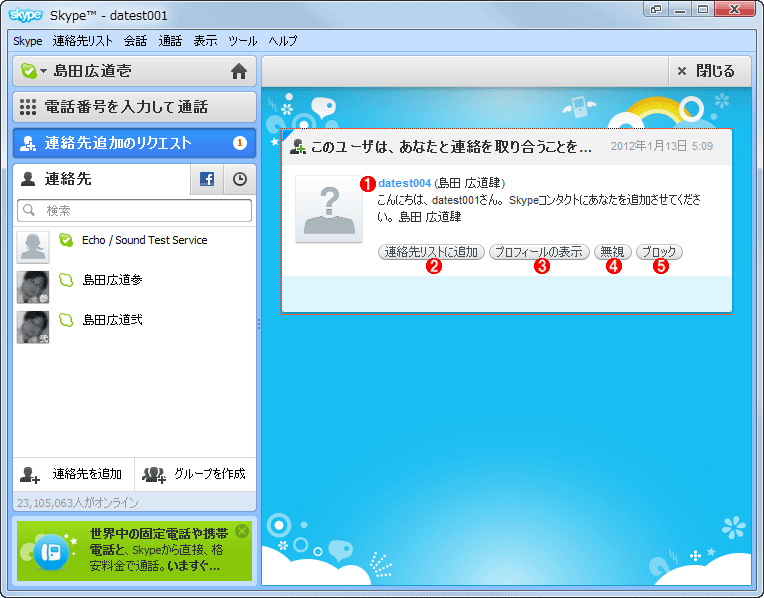Open the 連絡先リスト menu
The image size is (764, 598).
tap(82, 41)
